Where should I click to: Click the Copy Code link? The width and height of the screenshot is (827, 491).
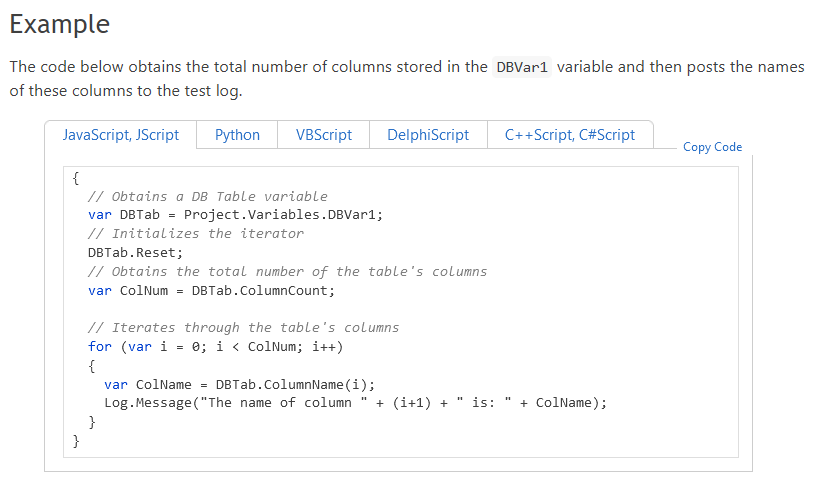[712, 147]
